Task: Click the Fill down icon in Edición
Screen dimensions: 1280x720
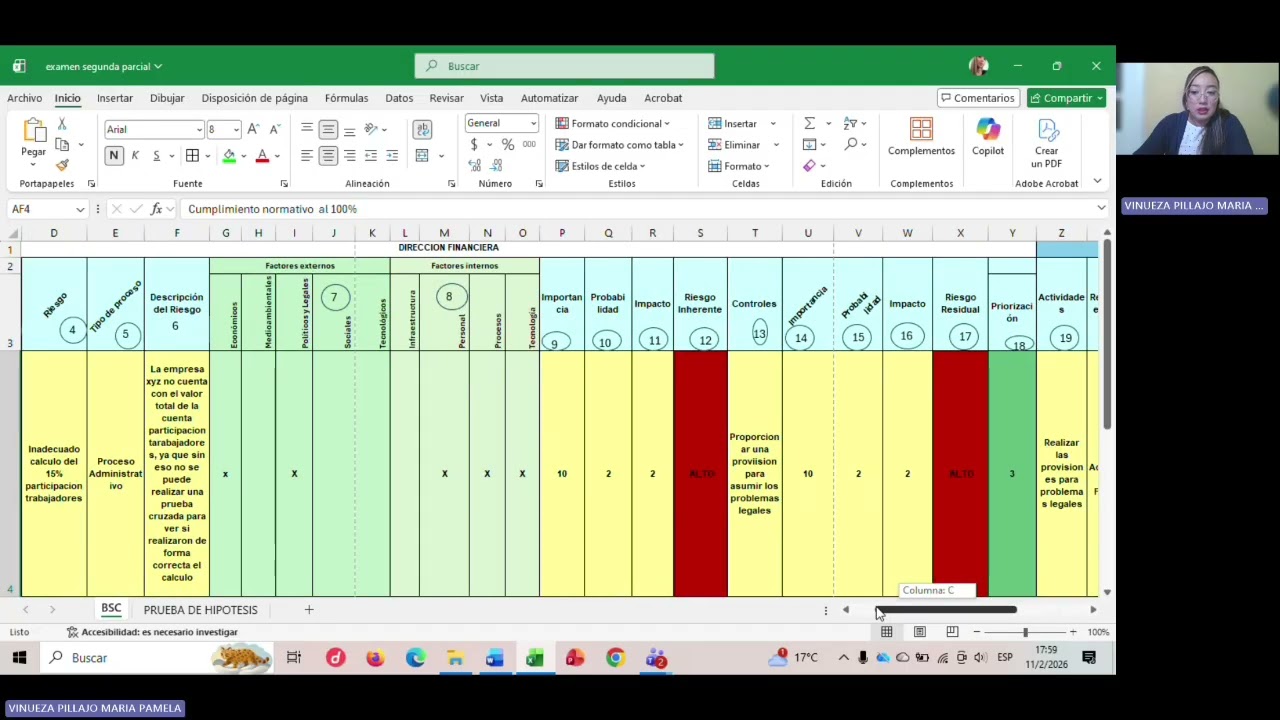Action: coord(809,145)
